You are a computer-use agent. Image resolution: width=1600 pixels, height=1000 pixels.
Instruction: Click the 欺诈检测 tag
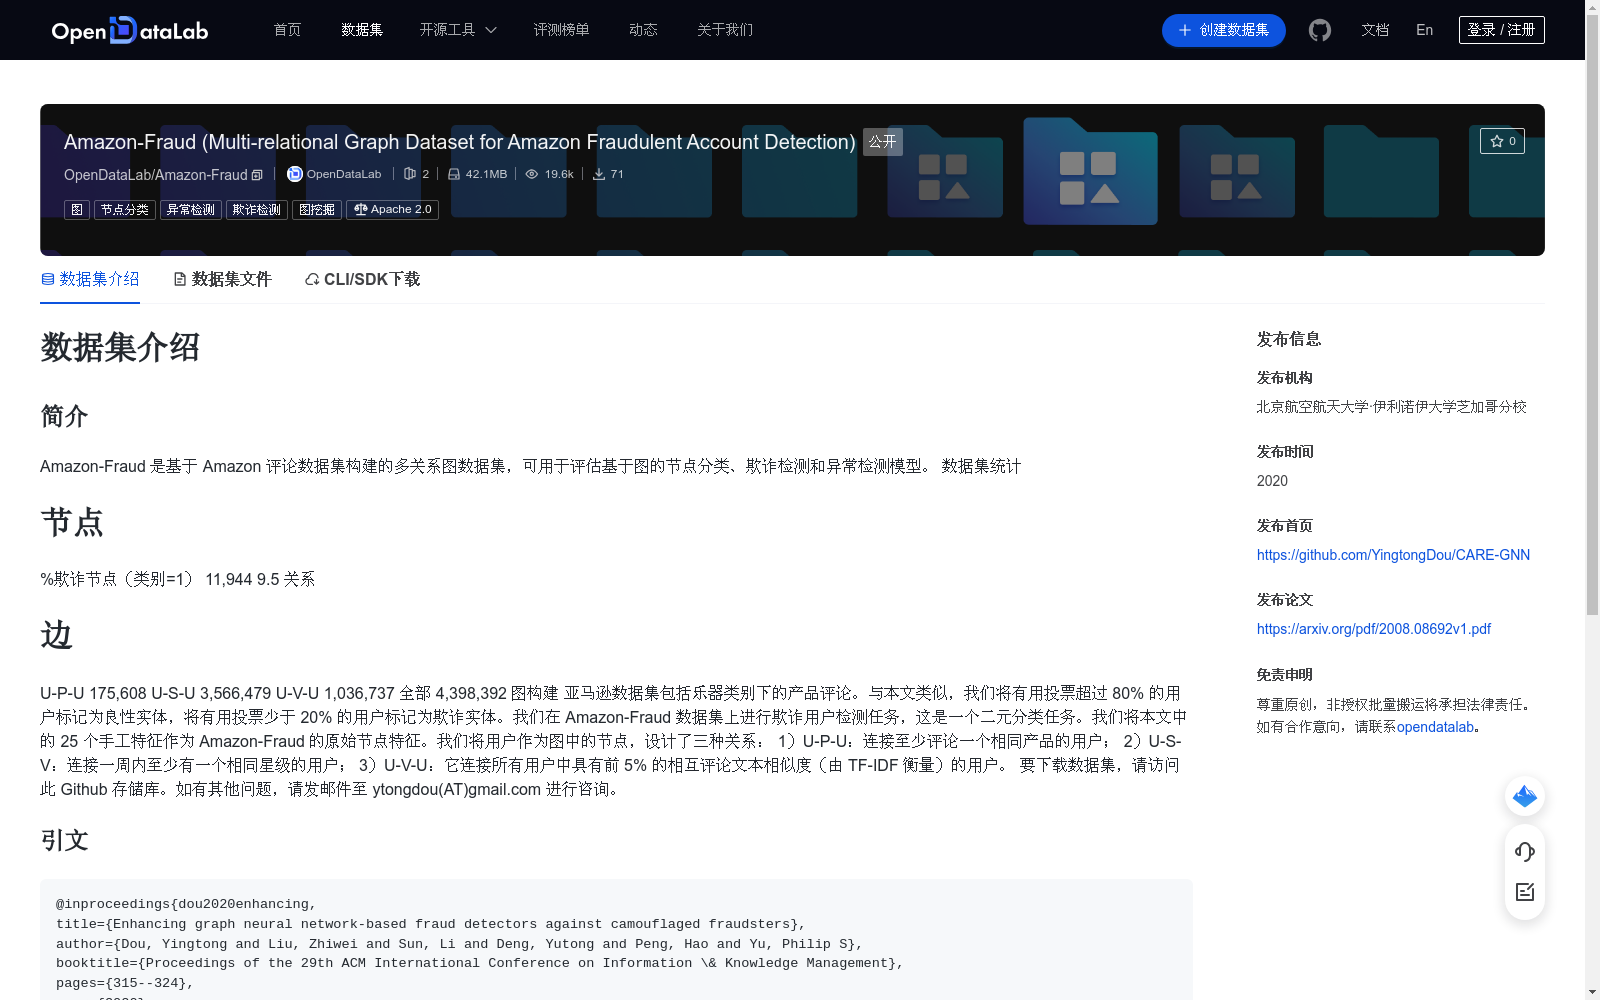[257, 210]
